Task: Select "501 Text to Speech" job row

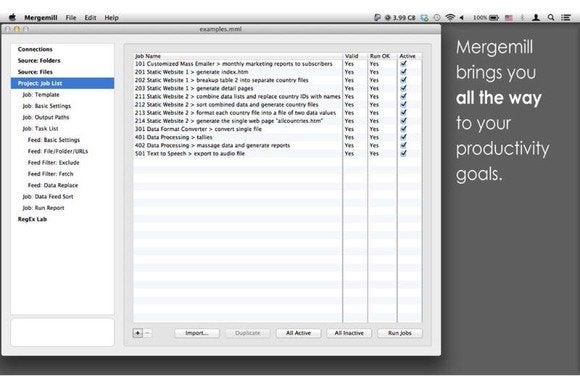Action: (x=277, y=153)
